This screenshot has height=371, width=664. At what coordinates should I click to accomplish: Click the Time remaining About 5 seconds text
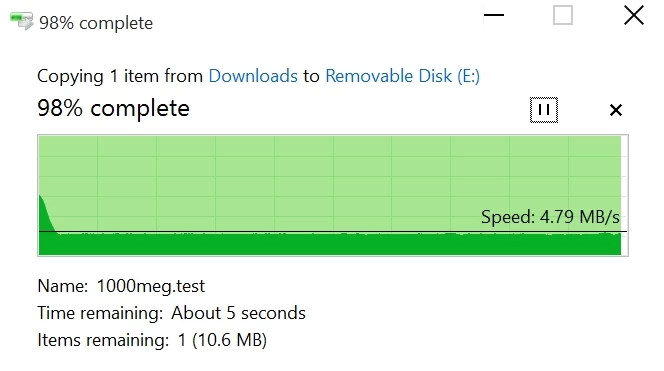click(172, 313)
